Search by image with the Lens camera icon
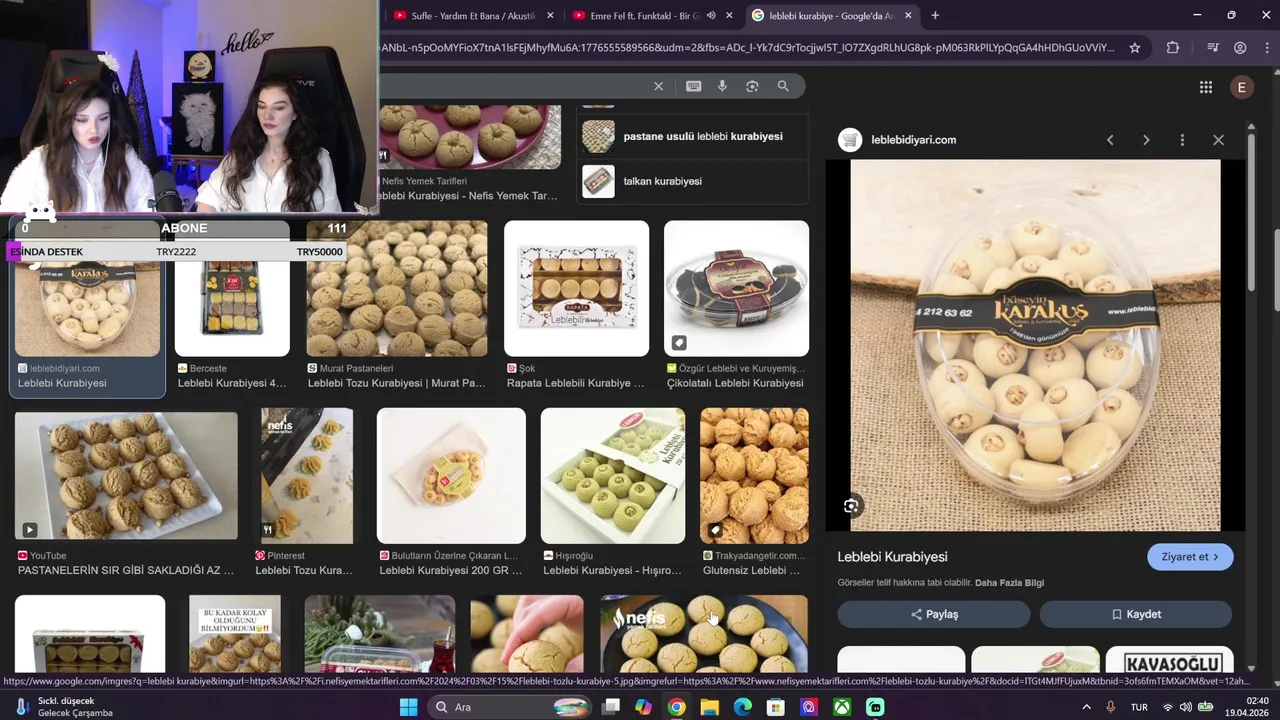Image resolution: width=1280 pixels, height=720 pixels. (752, 86)
